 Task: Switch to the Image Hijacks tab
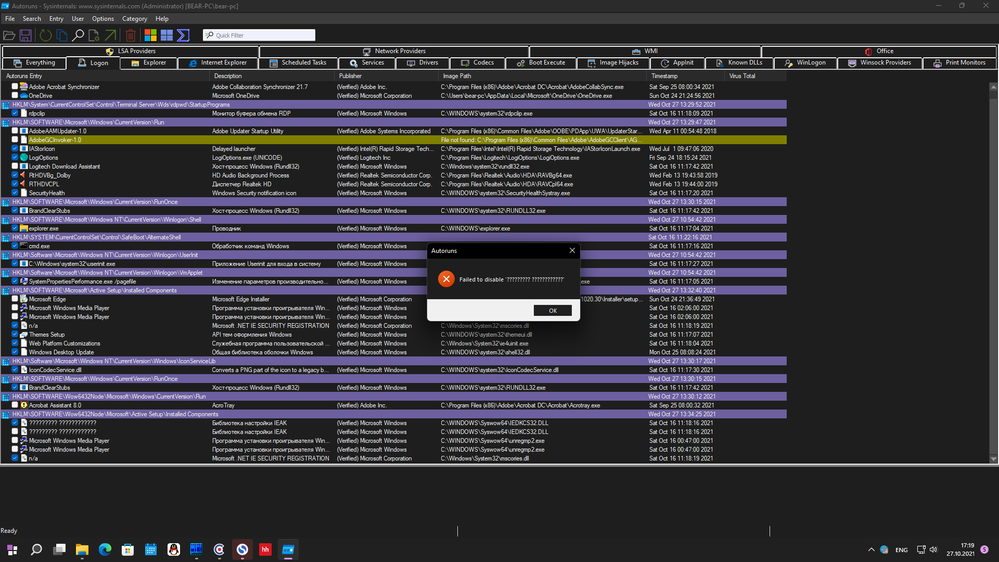[612, 63]
